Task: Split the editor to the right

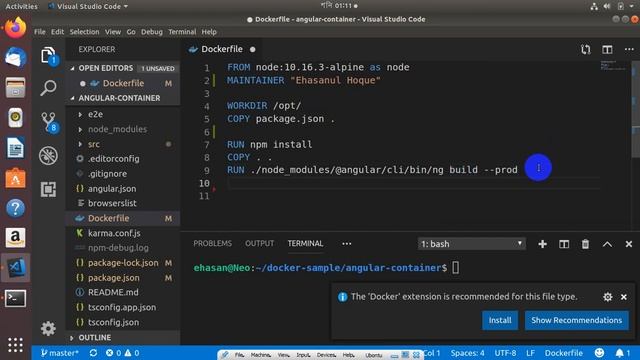Action: (607, 49)
